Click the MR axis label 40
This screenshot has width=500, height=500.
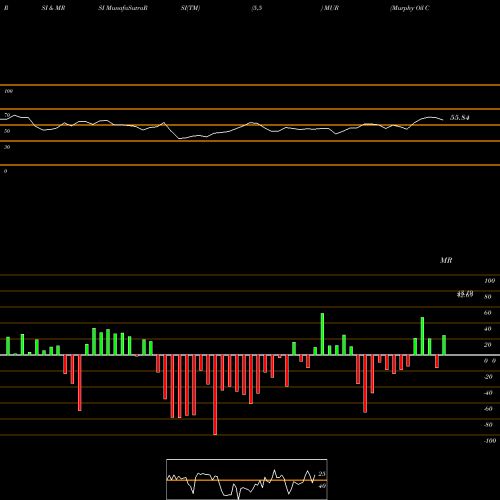pyautogui.click(x=488, y=329)
